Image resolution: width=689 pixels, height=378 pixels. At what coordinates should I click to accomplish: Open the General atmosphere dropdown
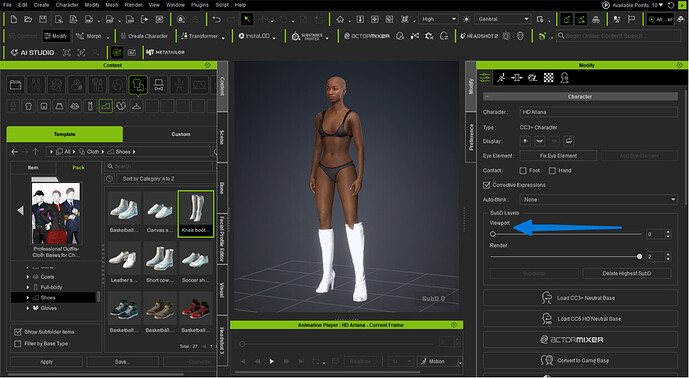[x=503, y=19]
